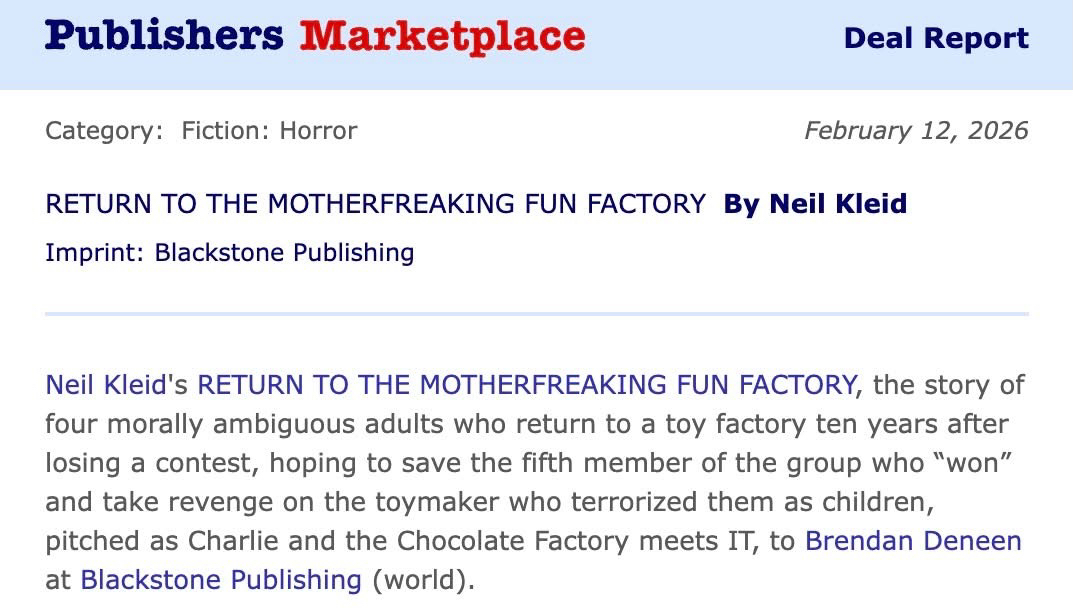The height and width of the screenshot is (610, 1073).
Task: Click the bold By Neil Kleid byline
Action: (x=815, y=204)
